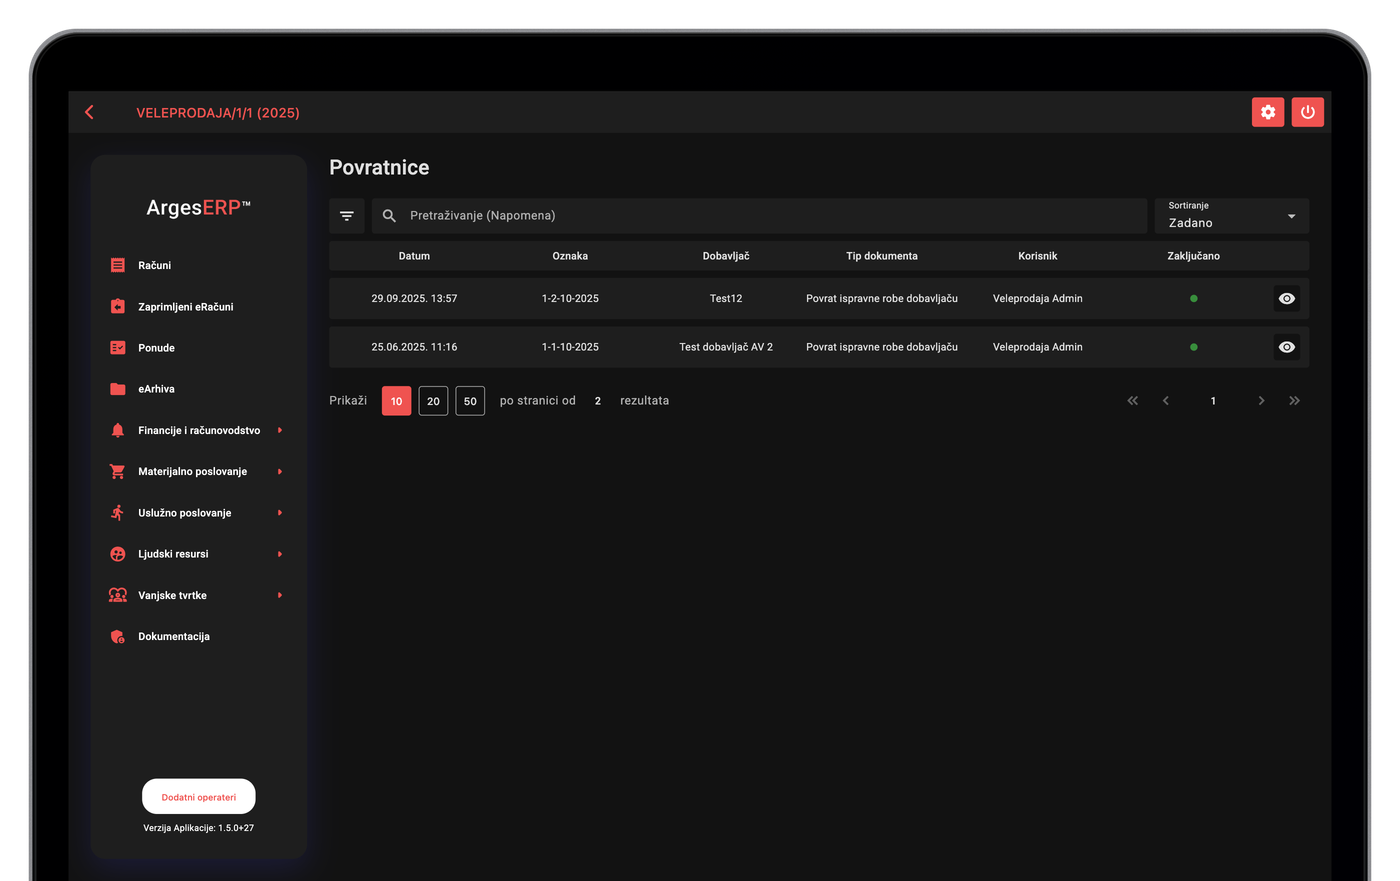
Task: Open Zaprimljeni eRačuni menu item
Action: (186, 307)
